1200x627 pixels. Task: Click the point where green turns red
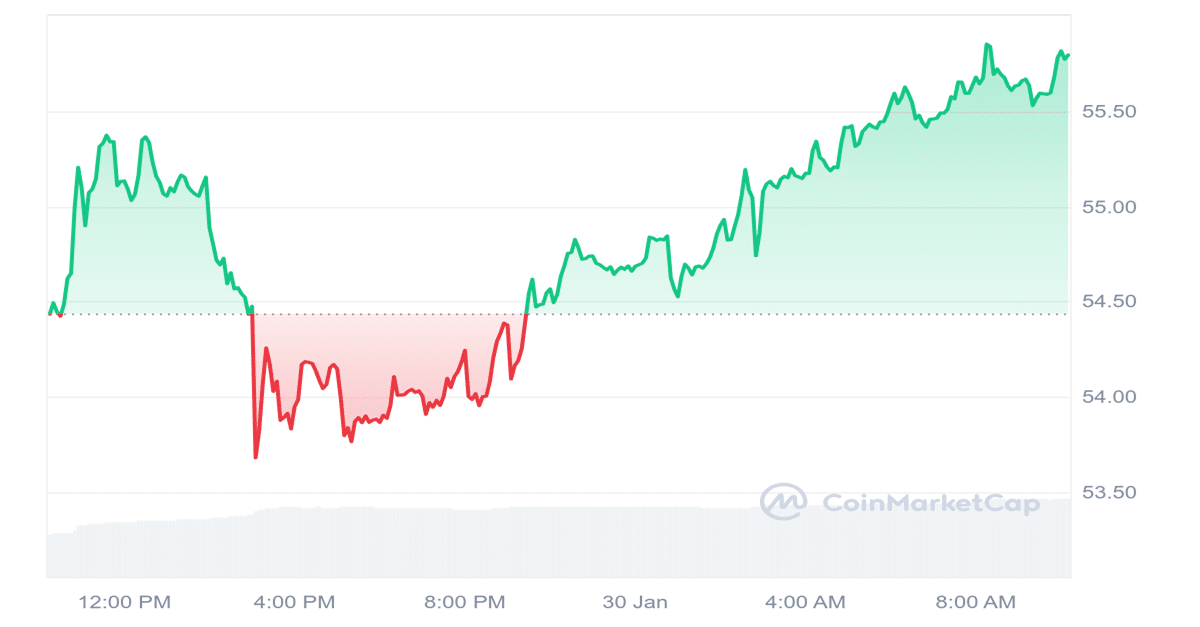pyautogui.click(x=252, y=314)
